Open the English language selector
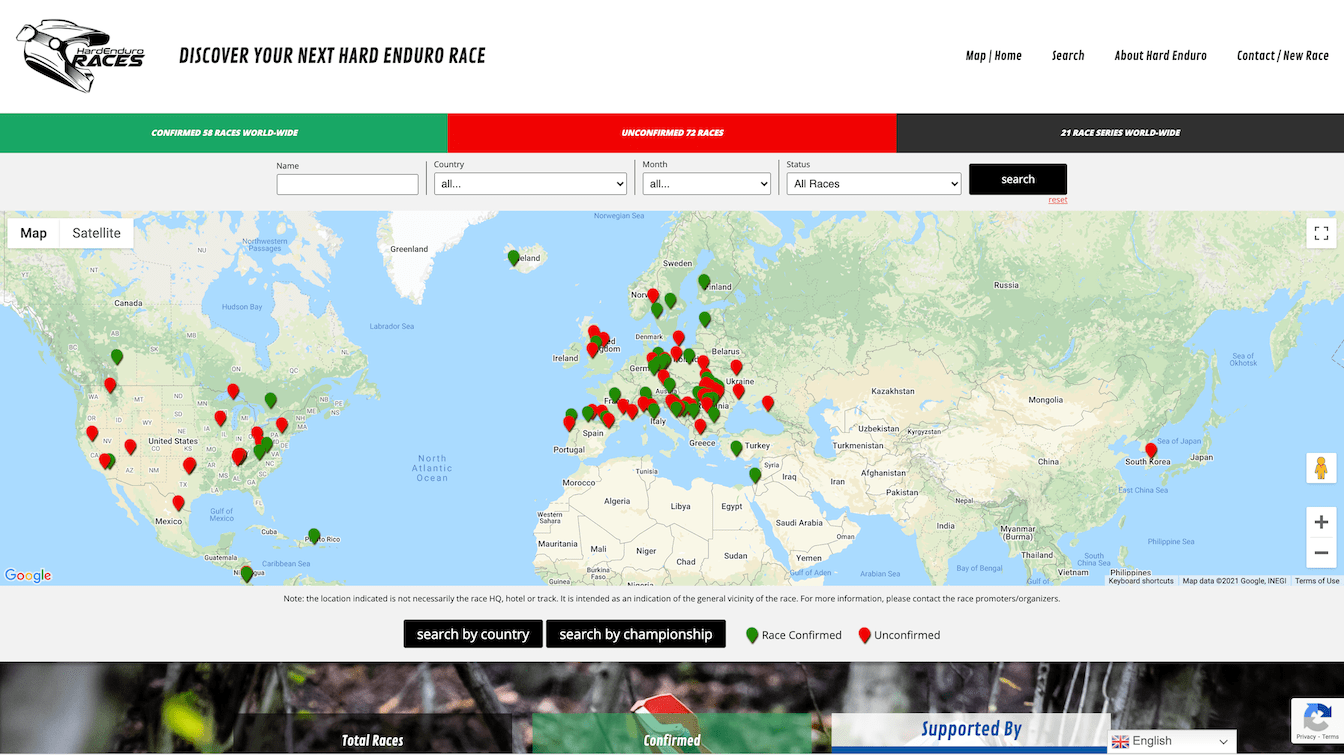 coord(1171,741)
